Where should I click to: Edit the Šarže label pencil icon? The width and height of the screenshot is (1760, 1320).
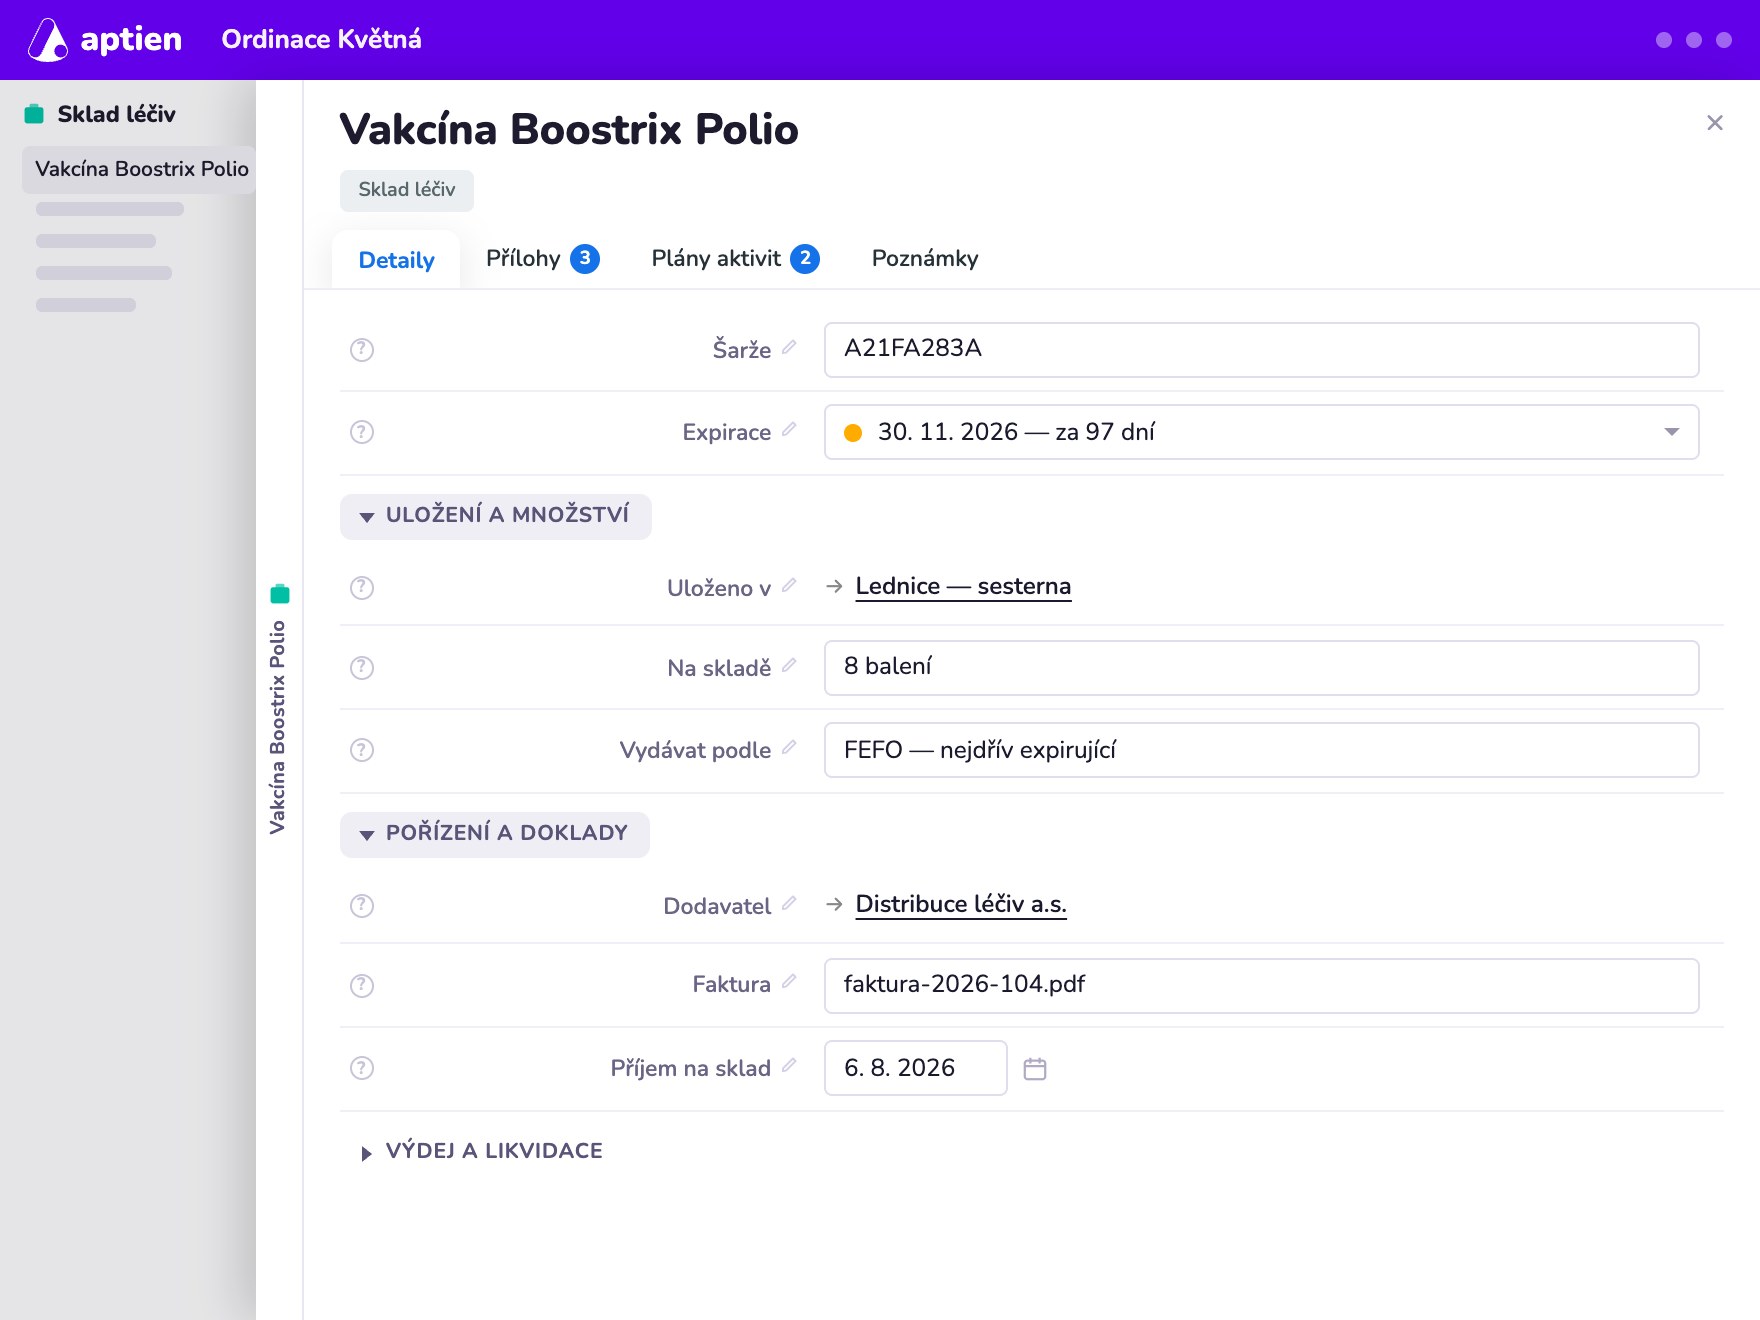pyautogui.click(x=789, y=347)
